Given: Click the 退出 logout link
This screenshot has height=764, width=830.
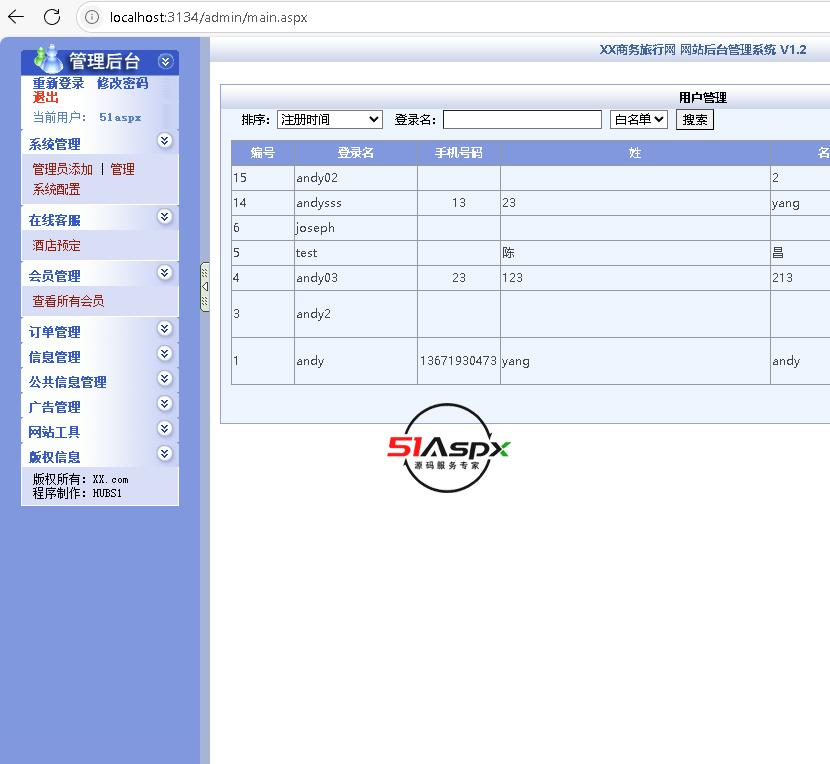Looking at the screenshot, I should [x=46, y=97].
